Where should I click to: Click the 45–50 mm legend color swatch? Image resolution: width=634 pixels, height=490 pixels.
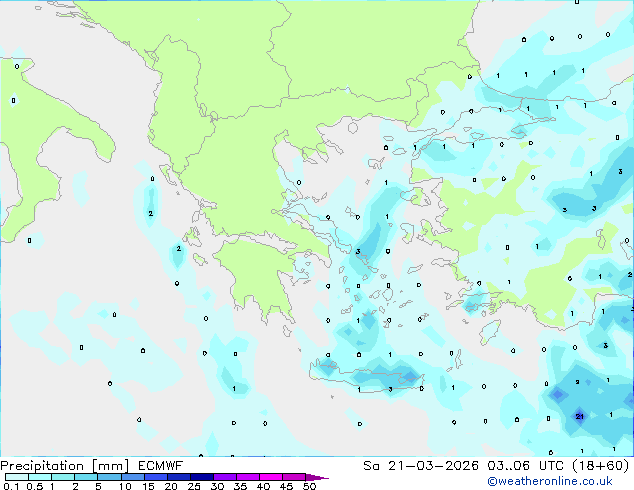tap(294, 477)
